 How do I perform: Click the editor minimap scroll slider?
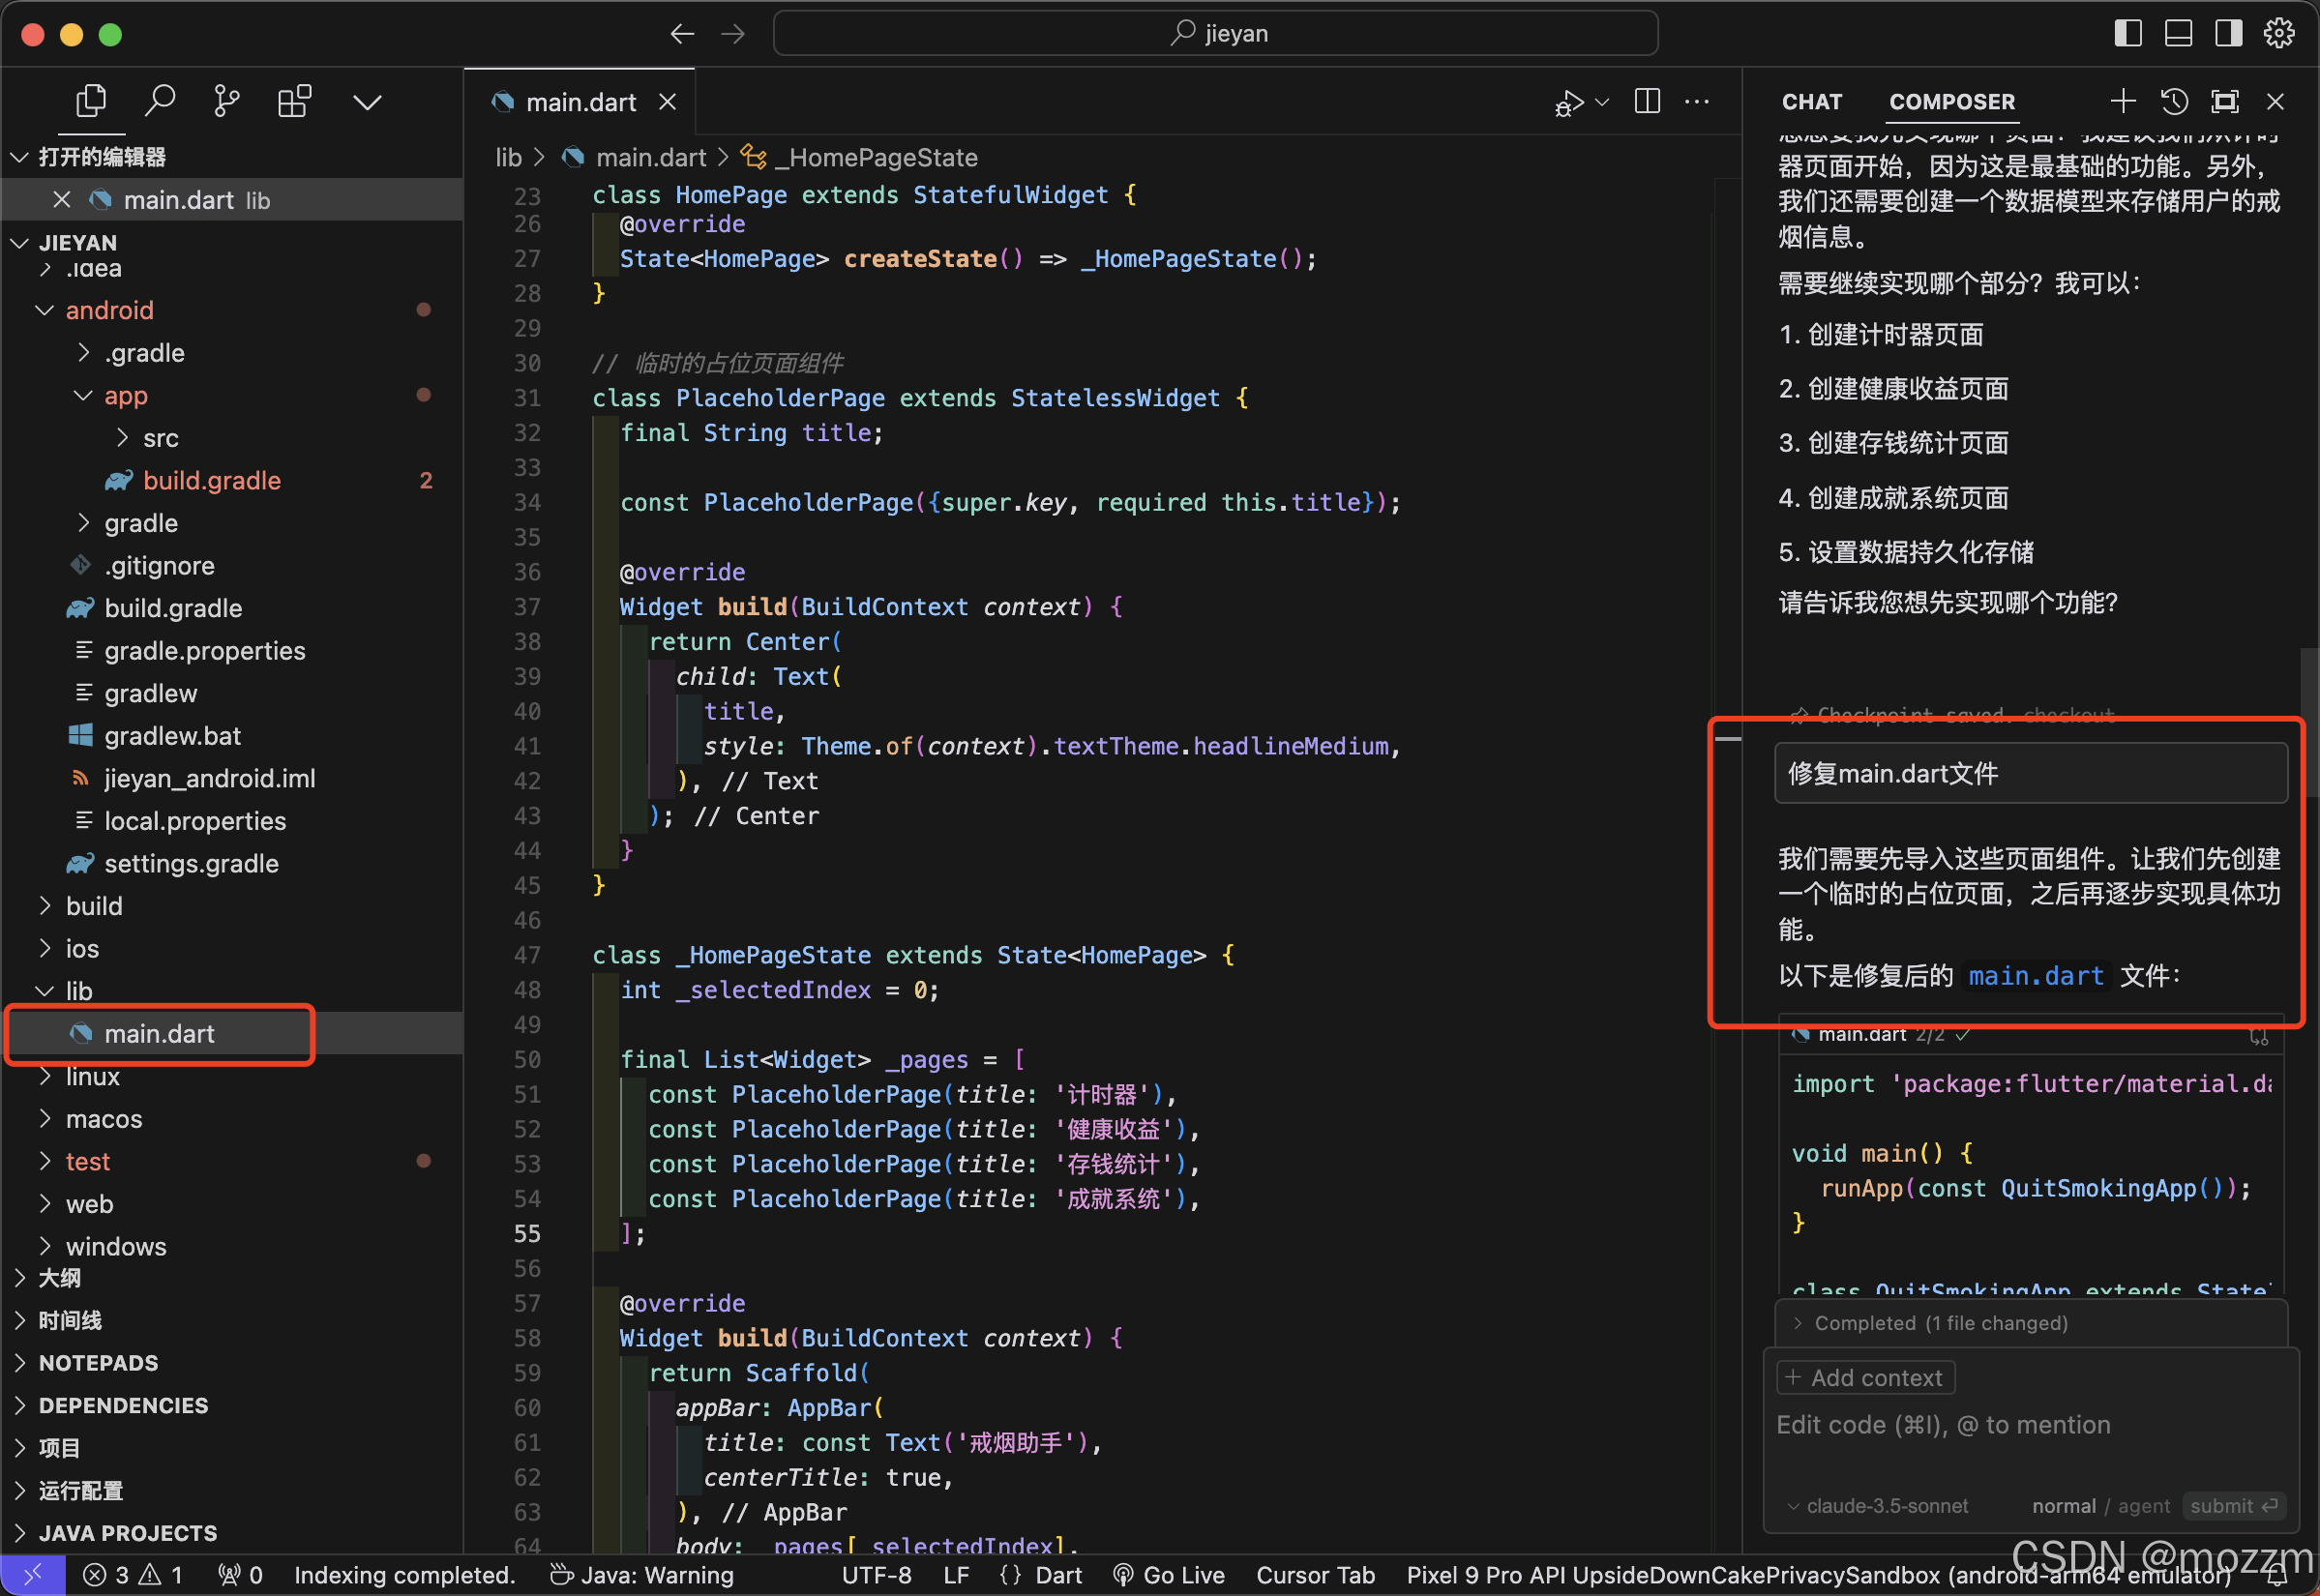[x=1727, y=739]
